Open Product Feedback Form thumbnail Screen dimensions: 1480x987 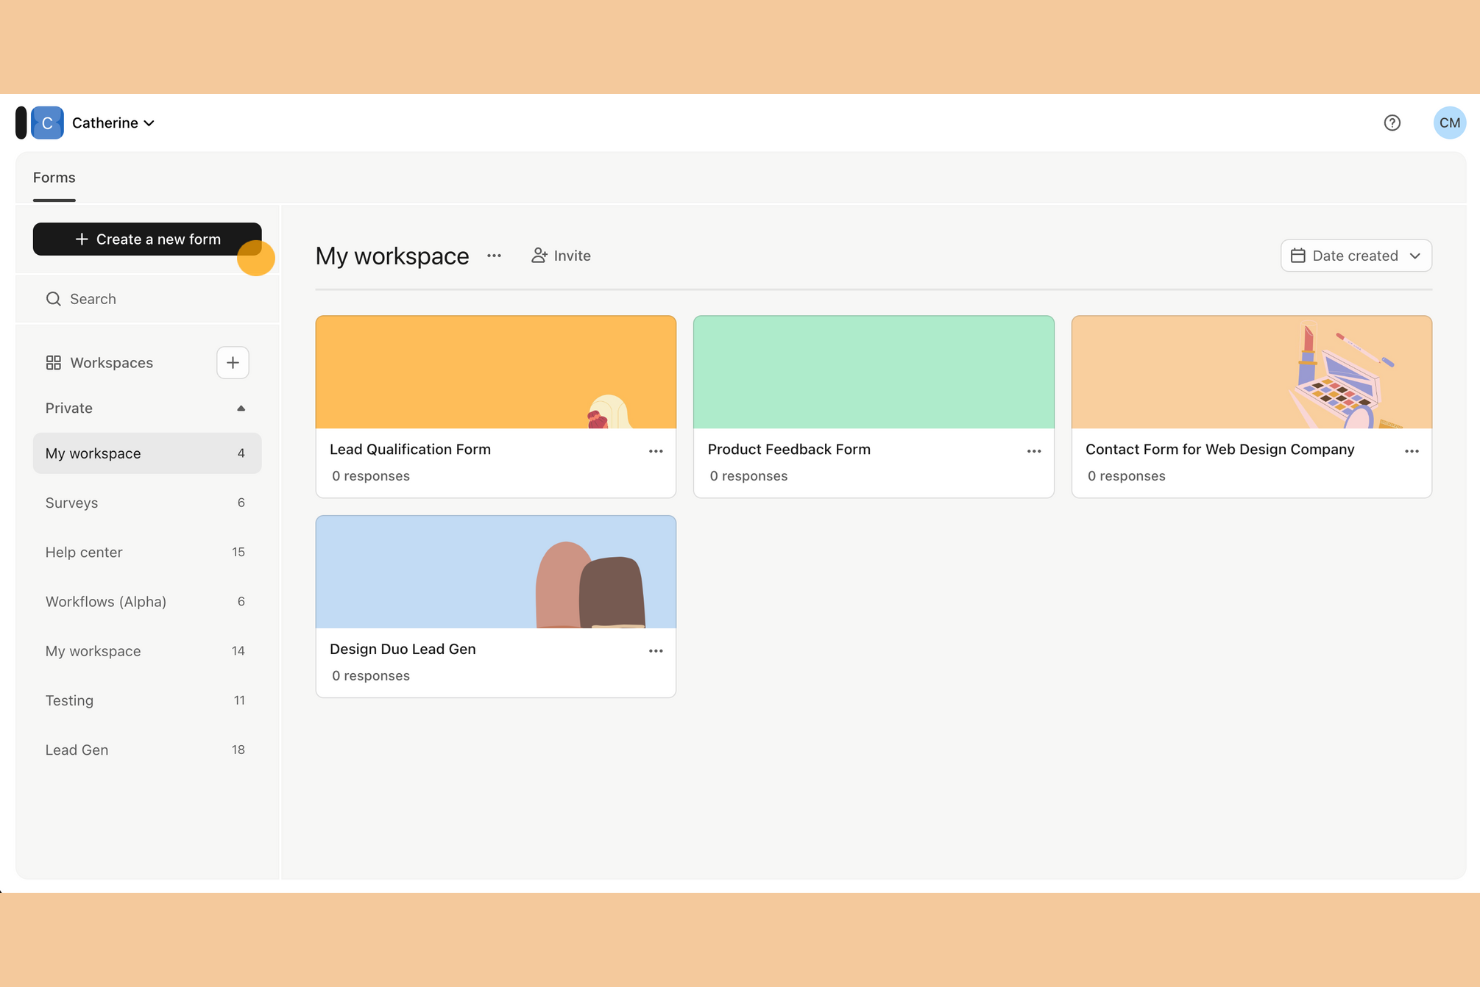pos(874,372)
